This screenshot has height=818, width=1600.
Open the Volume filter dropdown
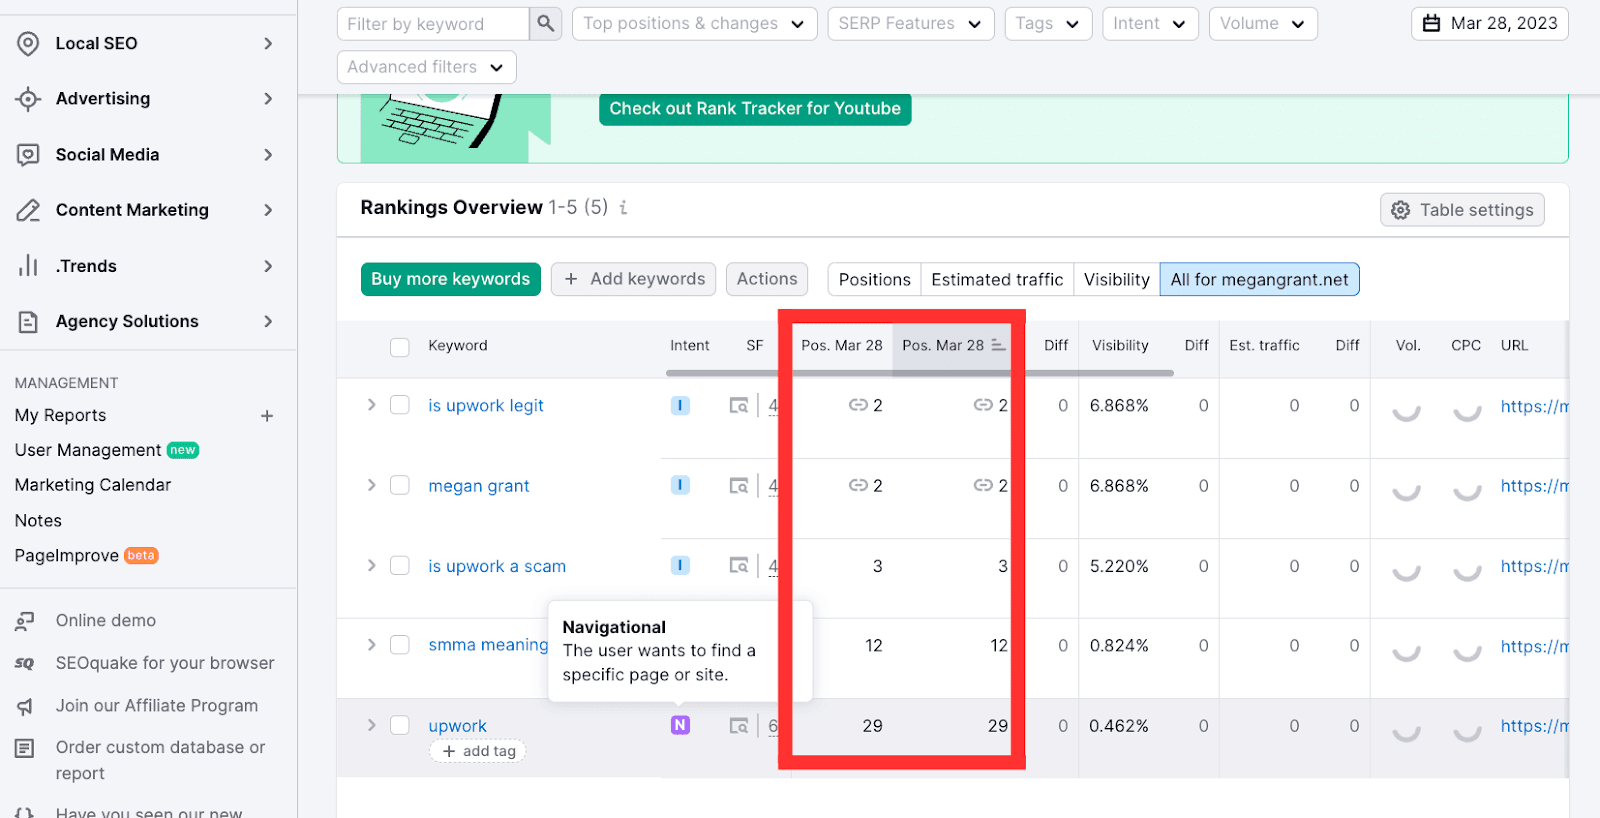(x=1263, y=23)
